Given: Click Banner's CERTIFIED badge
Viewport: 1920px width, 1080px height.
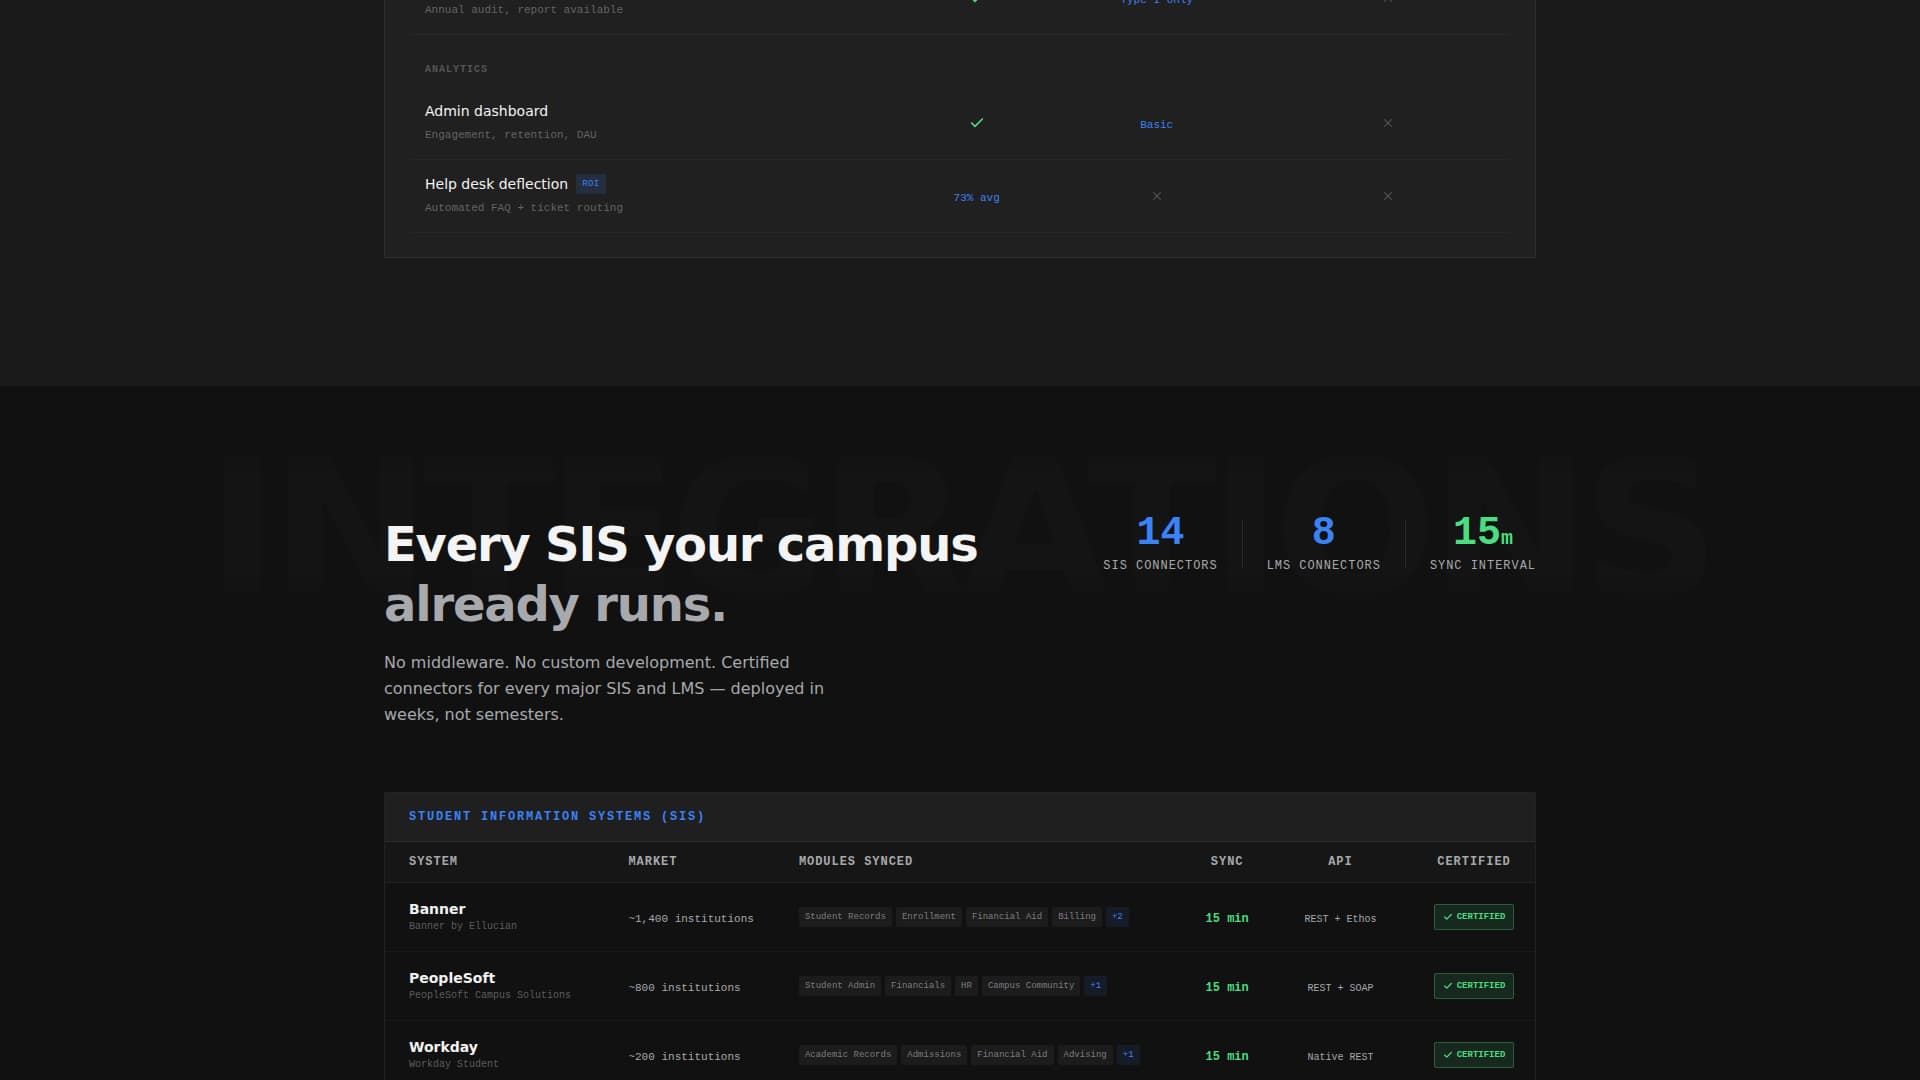Looking at the screenshot, I should point(1474,917).
